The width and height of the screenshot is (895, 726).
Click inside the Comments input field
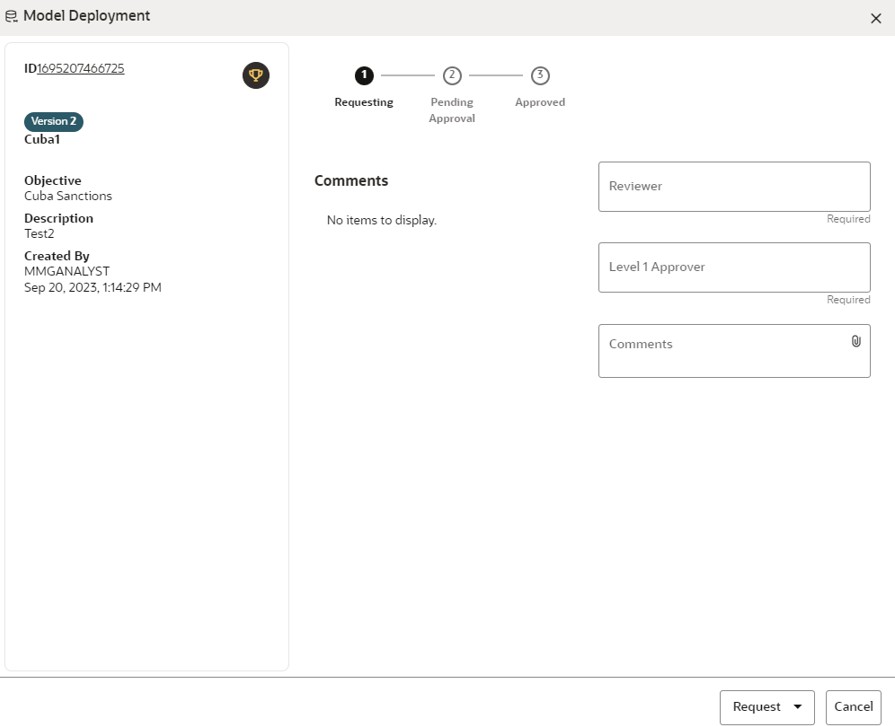pyautogui.click(x=720, y=350)
